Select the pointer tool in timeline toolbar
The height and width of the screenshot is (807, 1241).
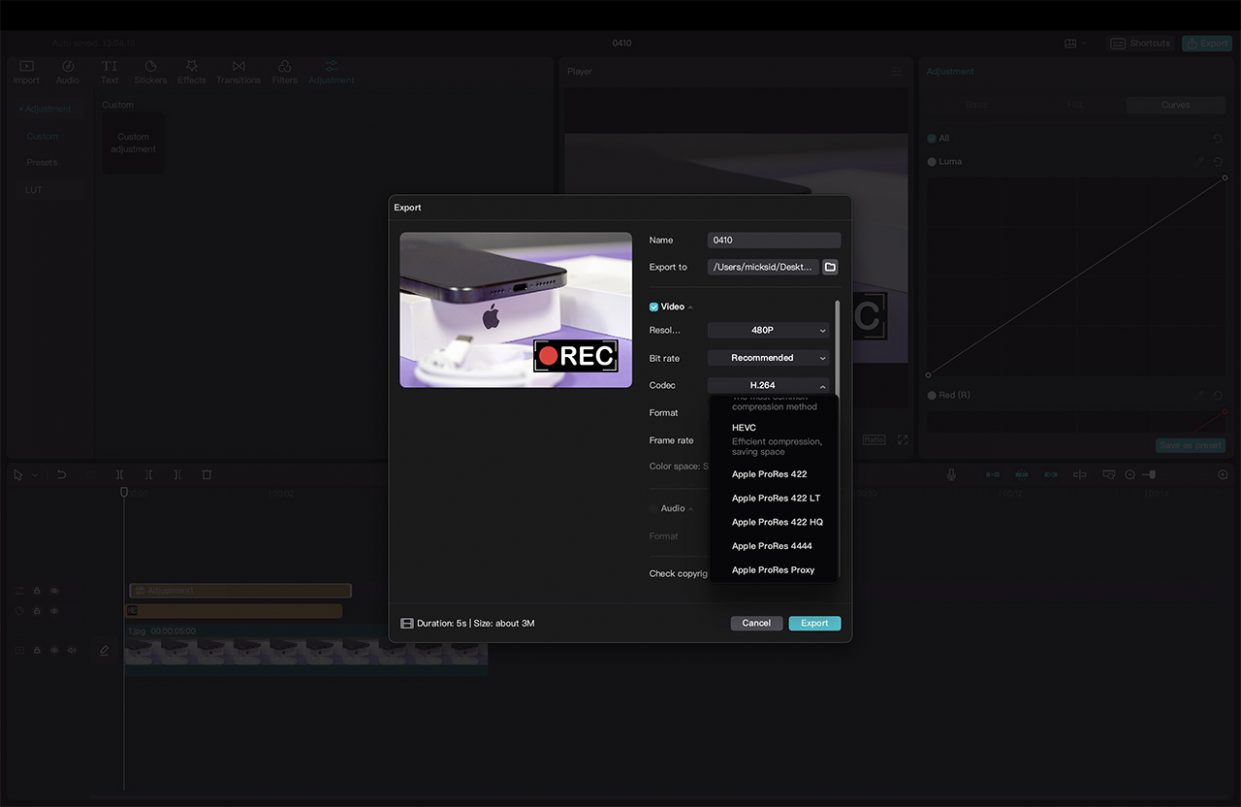pos(18,475)
